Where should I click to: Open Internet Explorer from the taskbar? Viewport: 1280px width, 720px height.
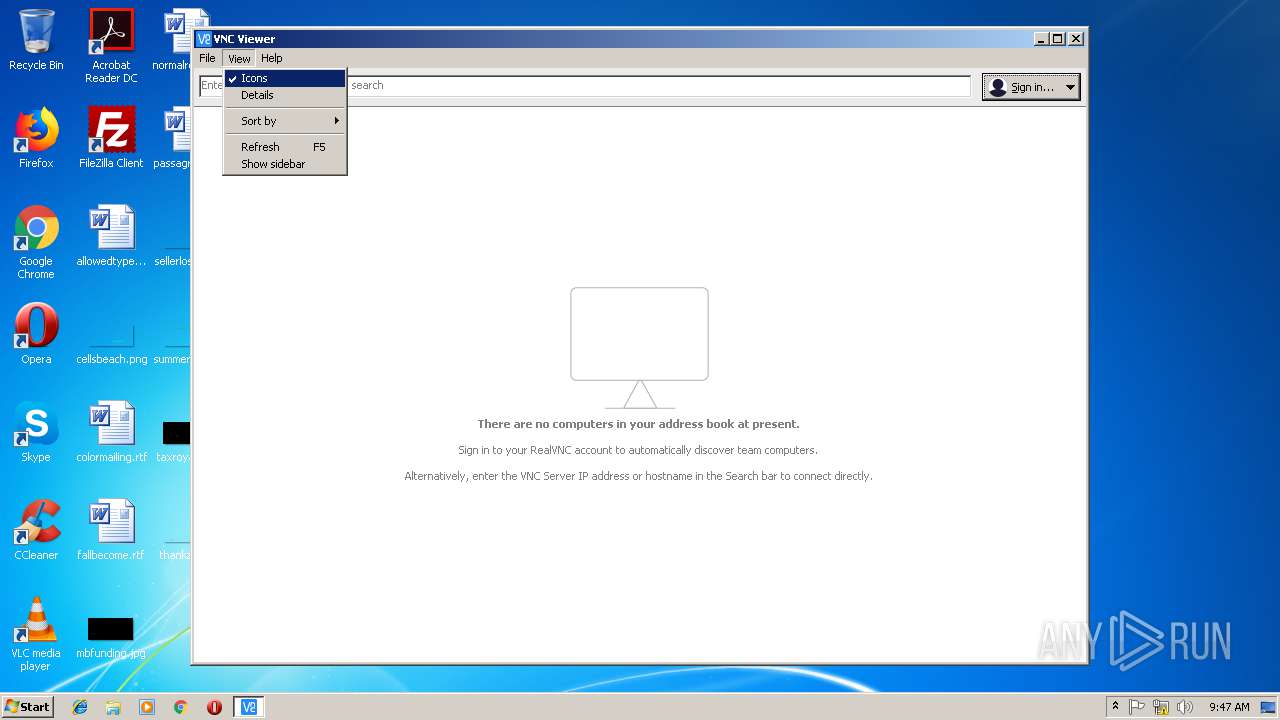tap(80, 707)
